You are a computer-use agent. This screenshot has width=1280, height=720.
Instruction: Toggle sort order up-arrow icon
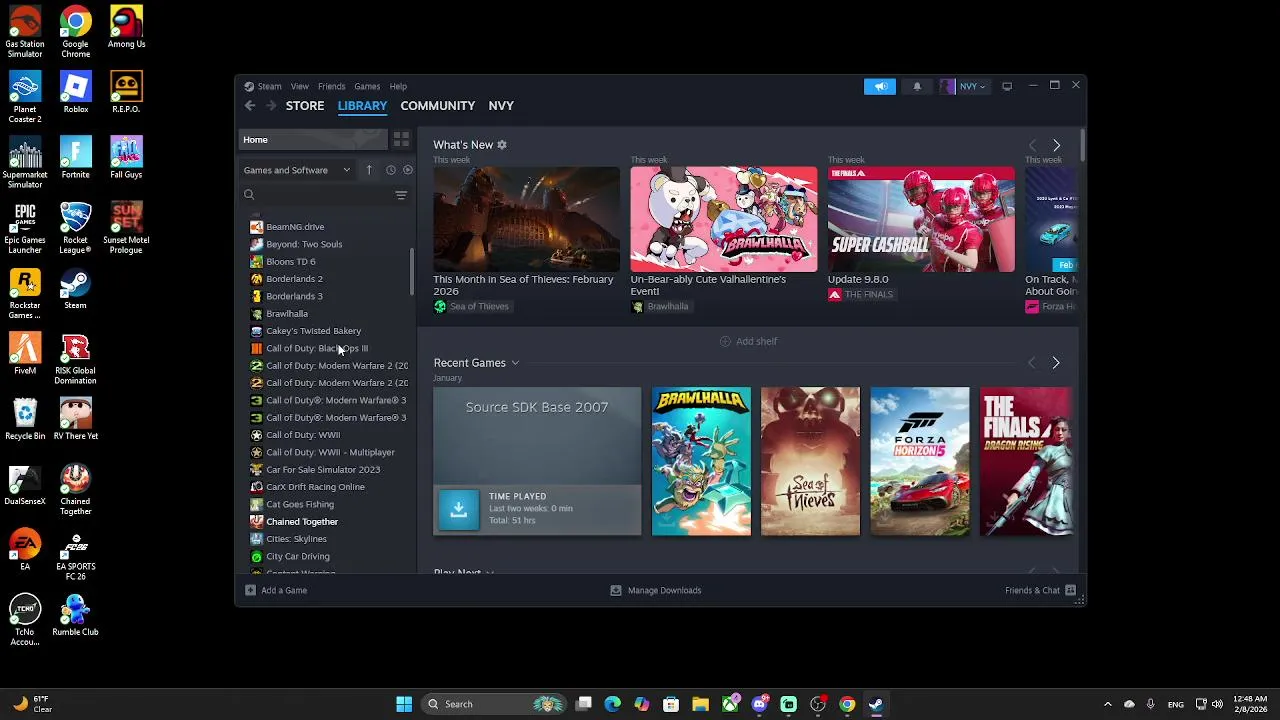click(x=369, y=170)
